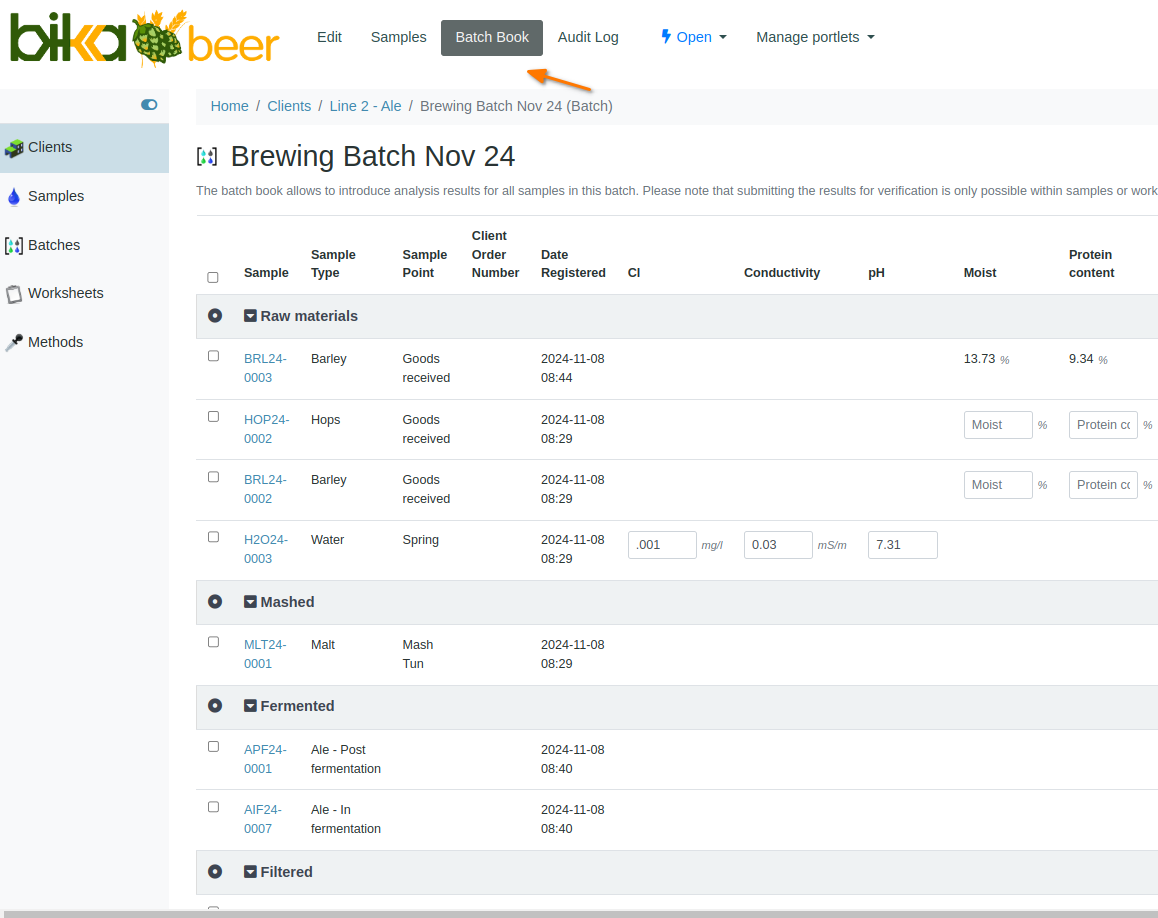The image size is (1158, 918).
Task: Check the select-all checkbox in the table header
Action: pos(213,277)
